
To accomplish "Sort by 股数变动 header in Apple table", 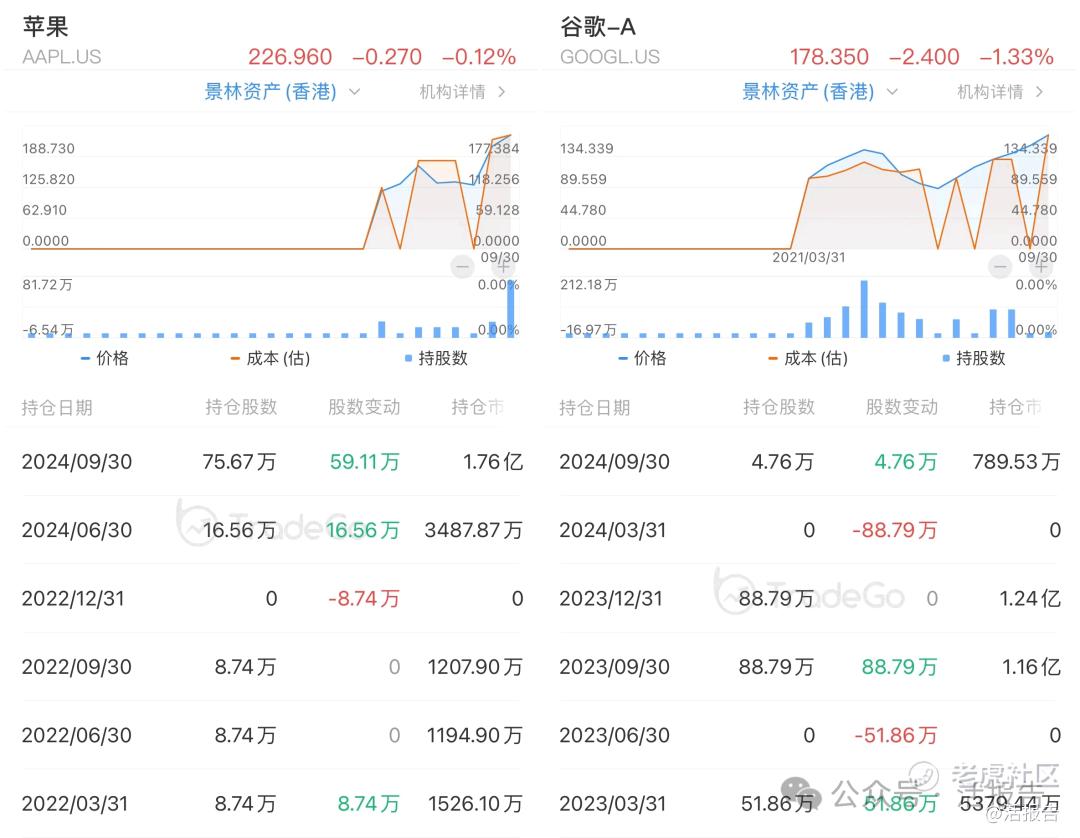I will point(364,407).
